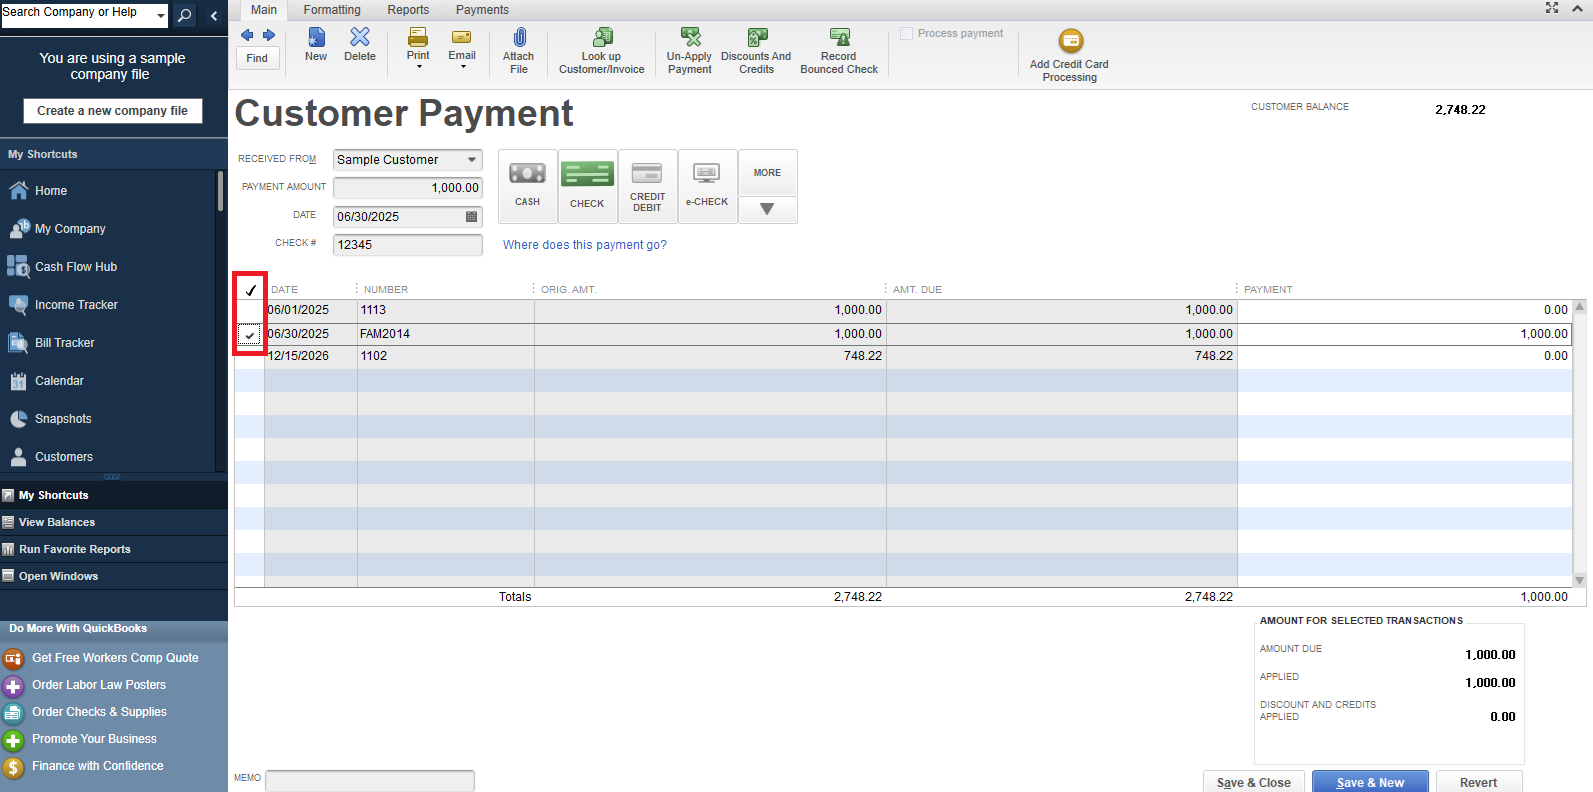Expand the Received From customer dropdown
This screenshot has height=792, width=1593.
coord(472,160)
